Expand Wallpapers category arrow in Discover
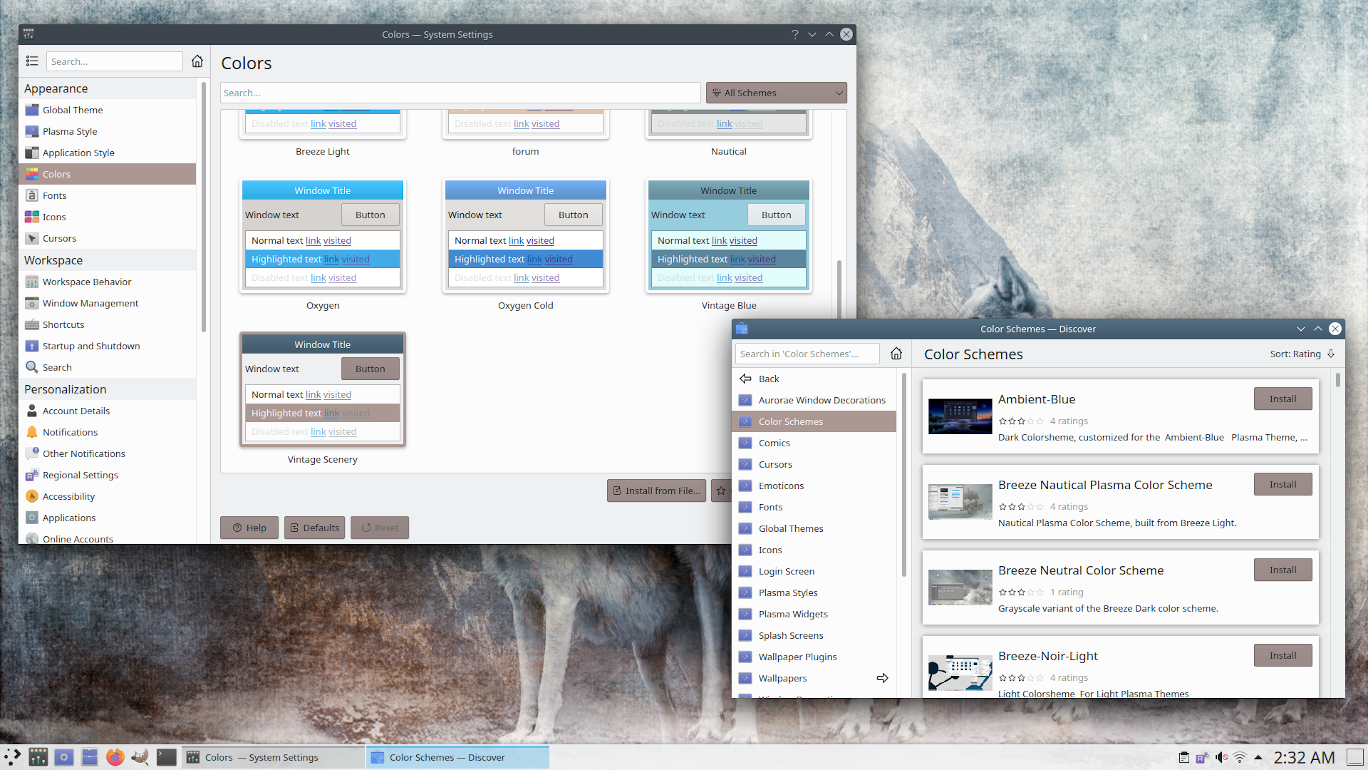Screen dimensions: 1368x770 [x=882, y=678]
